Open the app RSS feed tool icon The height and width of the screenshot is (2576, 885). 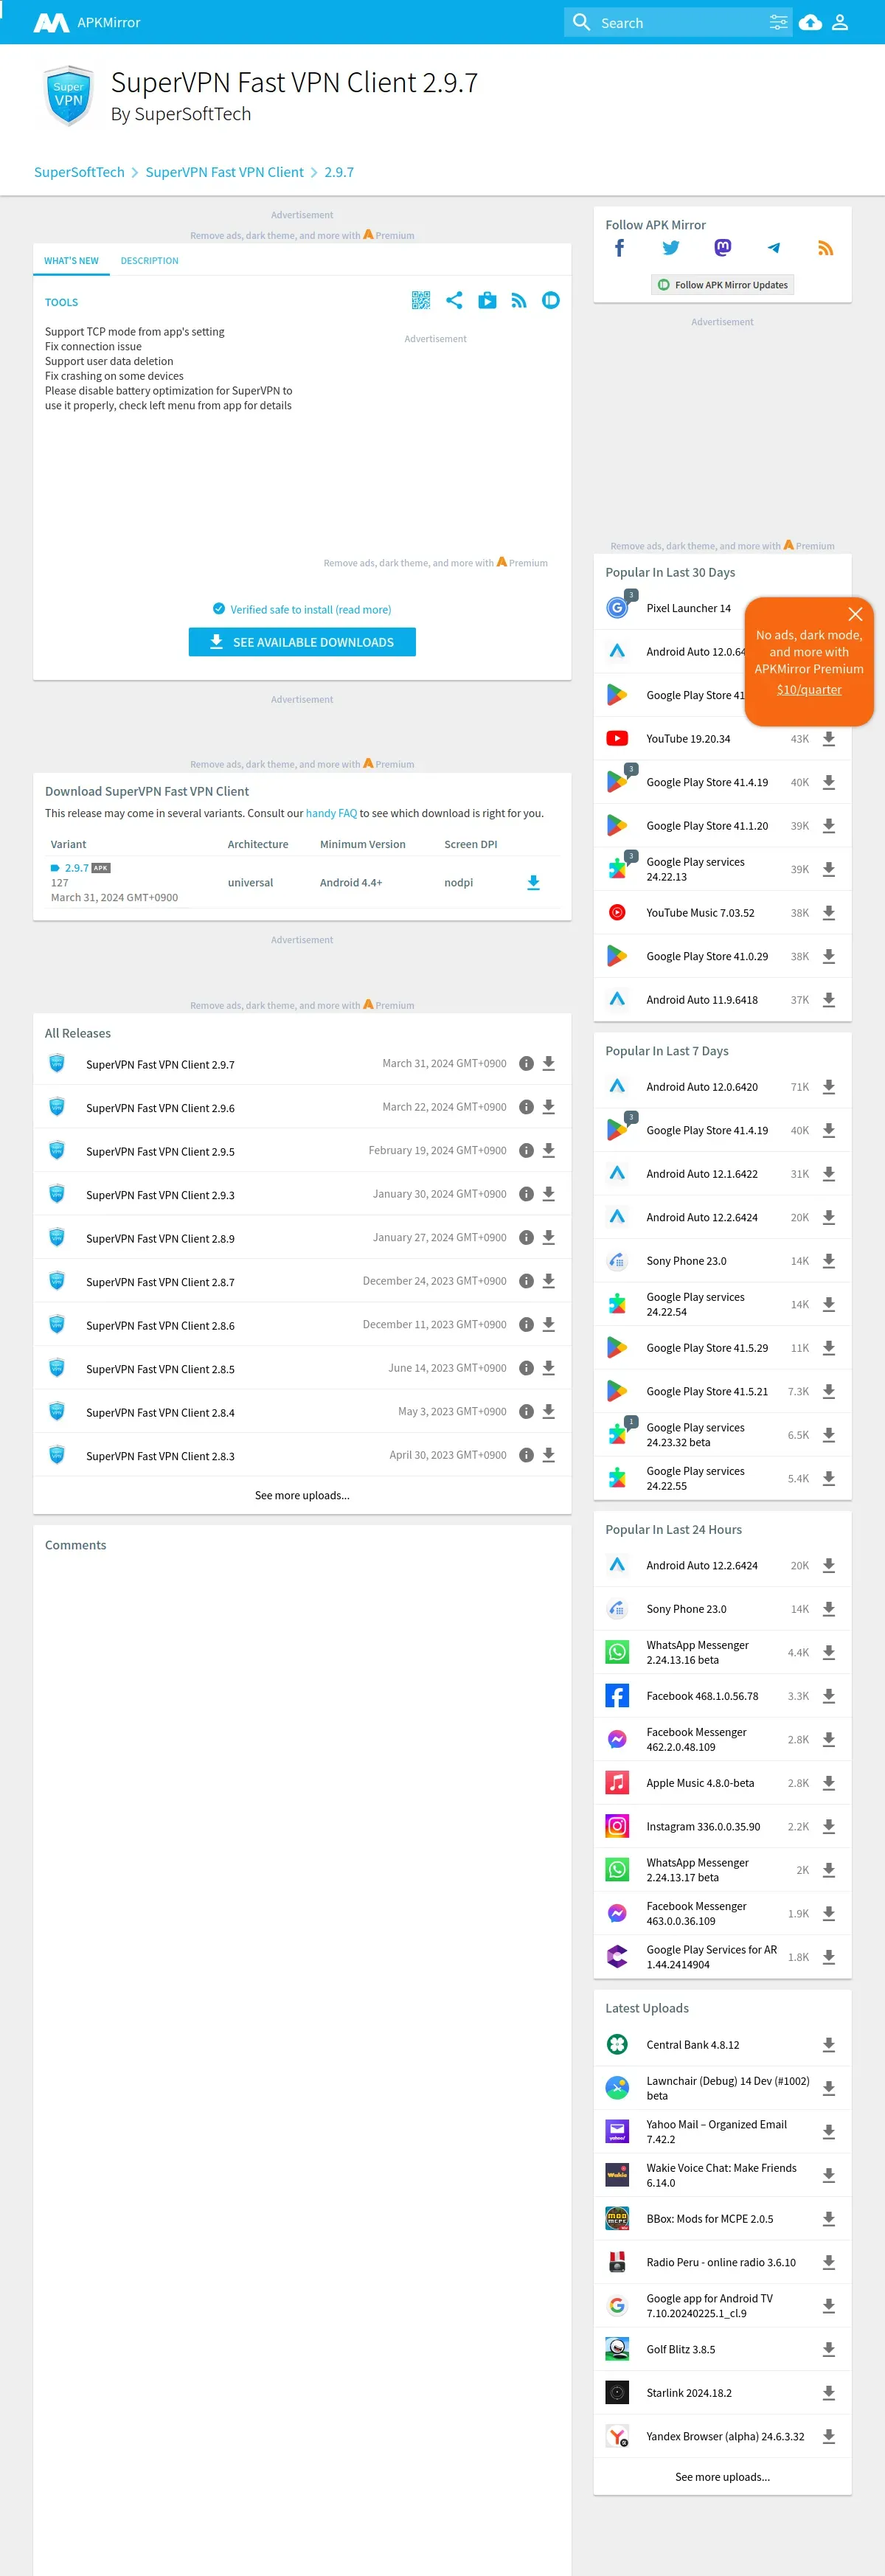(x=519, y=300)
